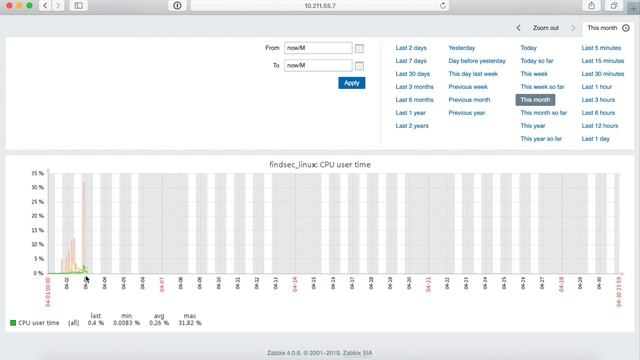640x360 pixels.
Task: Select Last 7 days
Action: point(411,61)
